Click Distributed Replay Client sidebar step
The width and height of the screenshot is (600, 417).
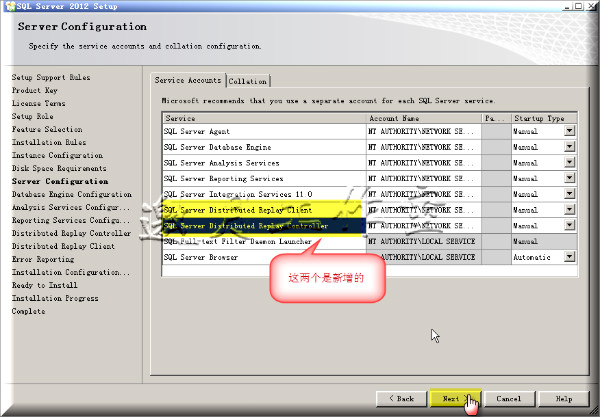[63, 246]
